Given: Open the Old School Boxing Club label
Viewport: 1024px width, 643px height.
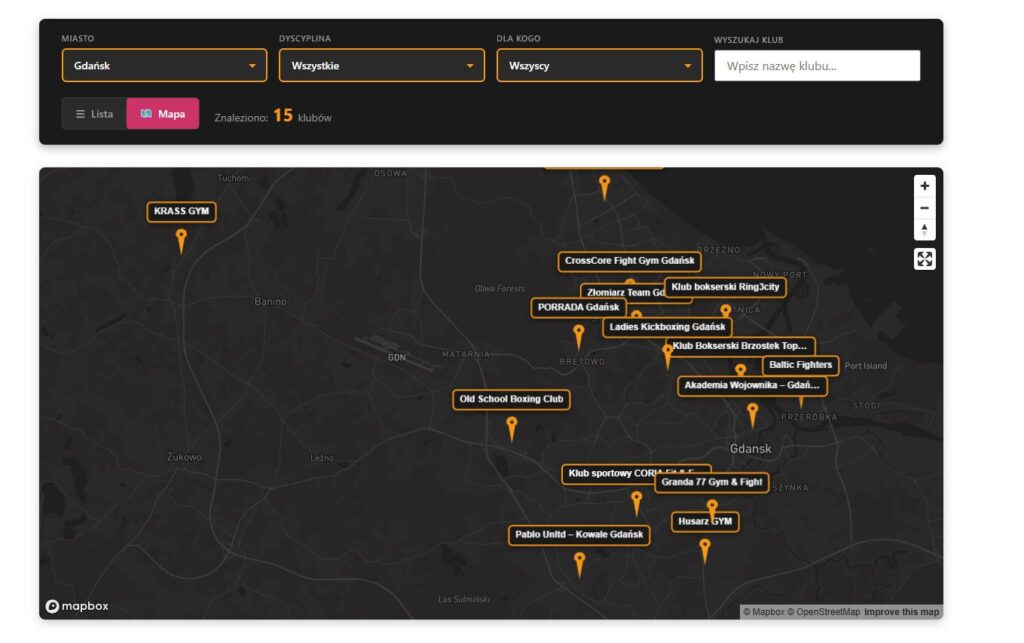Looking at the screenshot, I should pyautogui.click(x=511, y=400).
